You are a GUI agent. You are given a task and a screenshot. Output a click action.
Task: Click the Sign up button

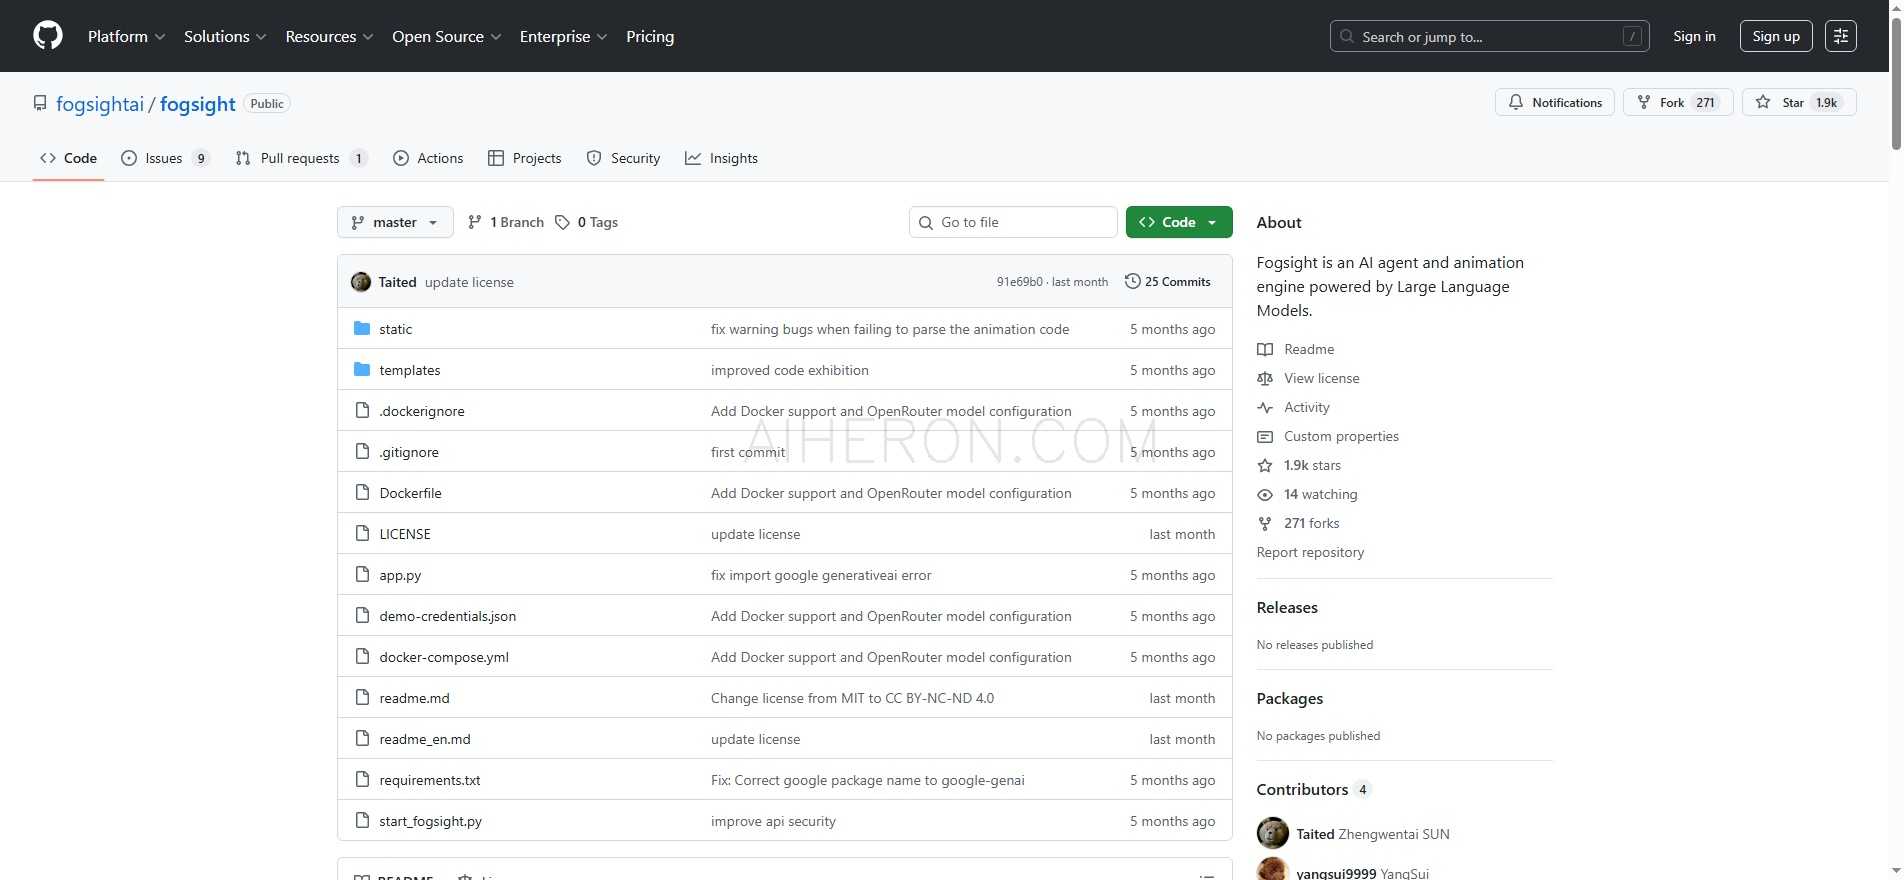tap(1775, 36)
